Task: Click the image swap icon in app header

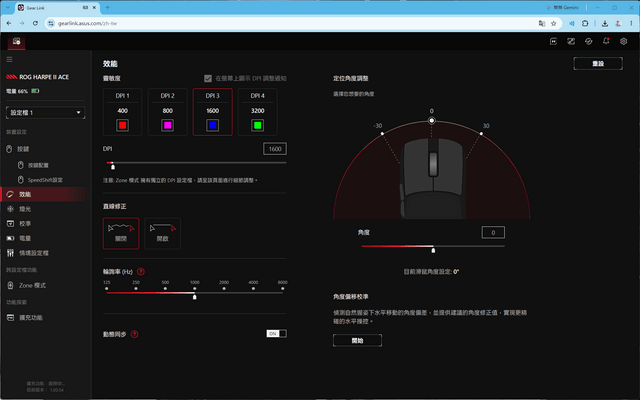Action: (x=571, y=41)
